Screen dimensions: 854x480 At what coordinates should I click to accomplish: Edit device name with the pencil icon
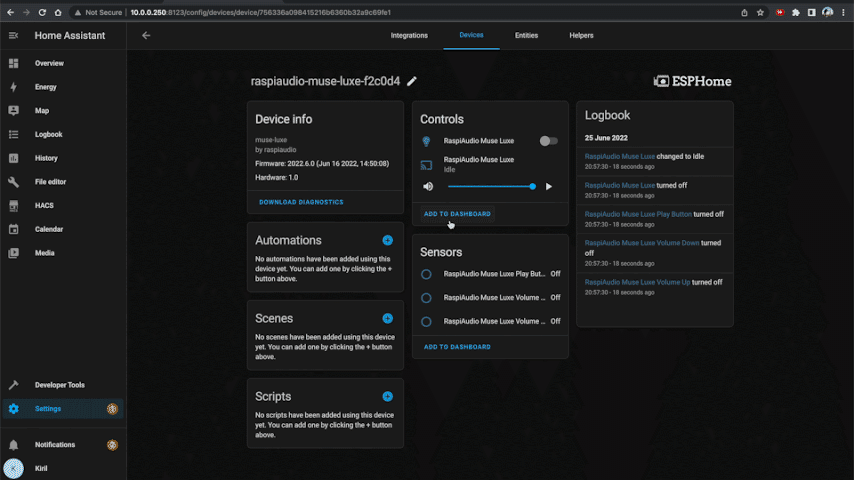[412, 81]
